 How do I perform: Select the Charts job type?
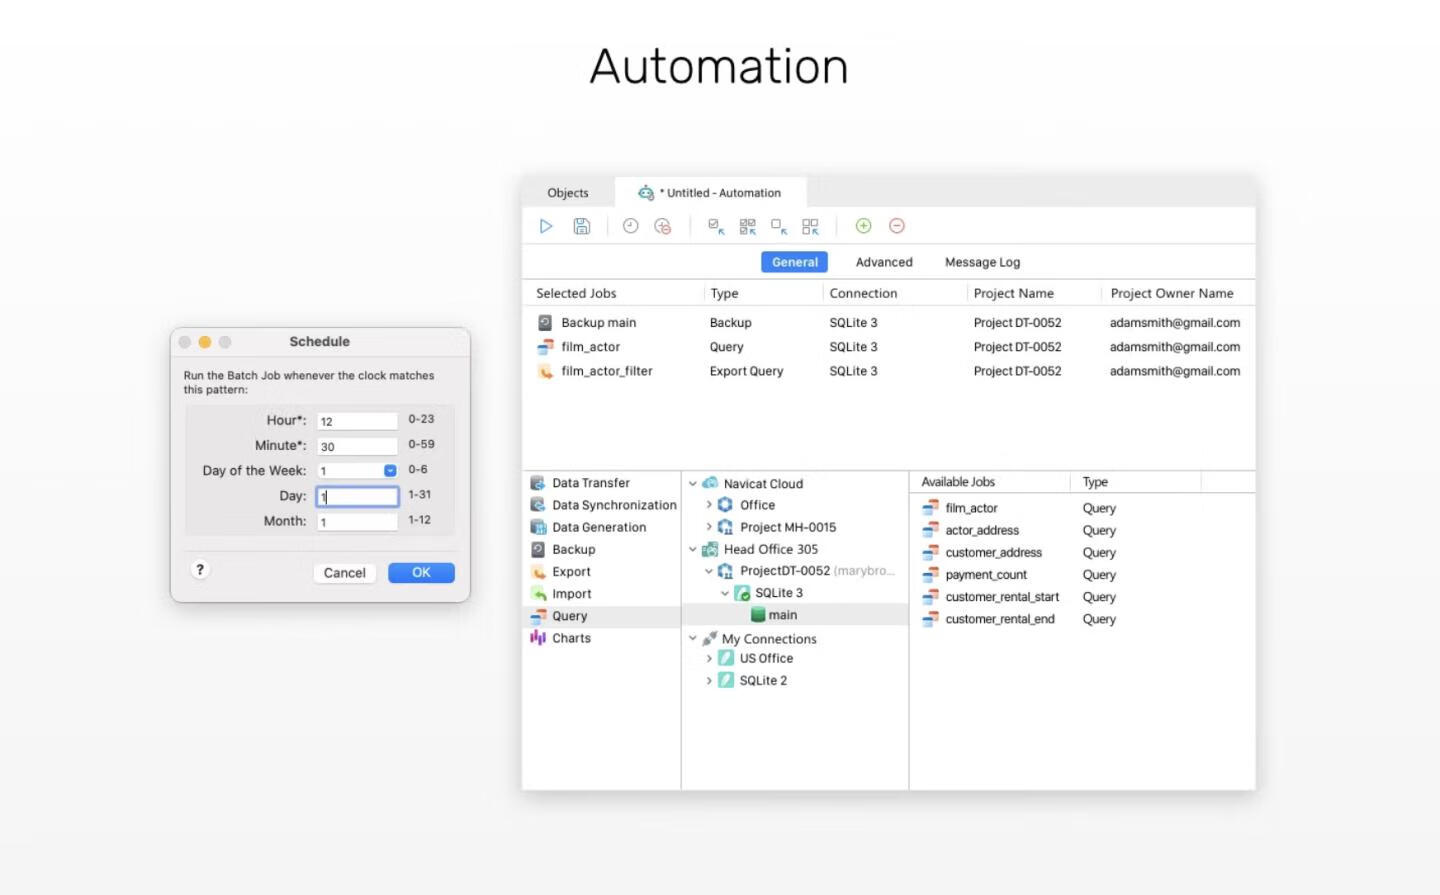coord(601,638)
